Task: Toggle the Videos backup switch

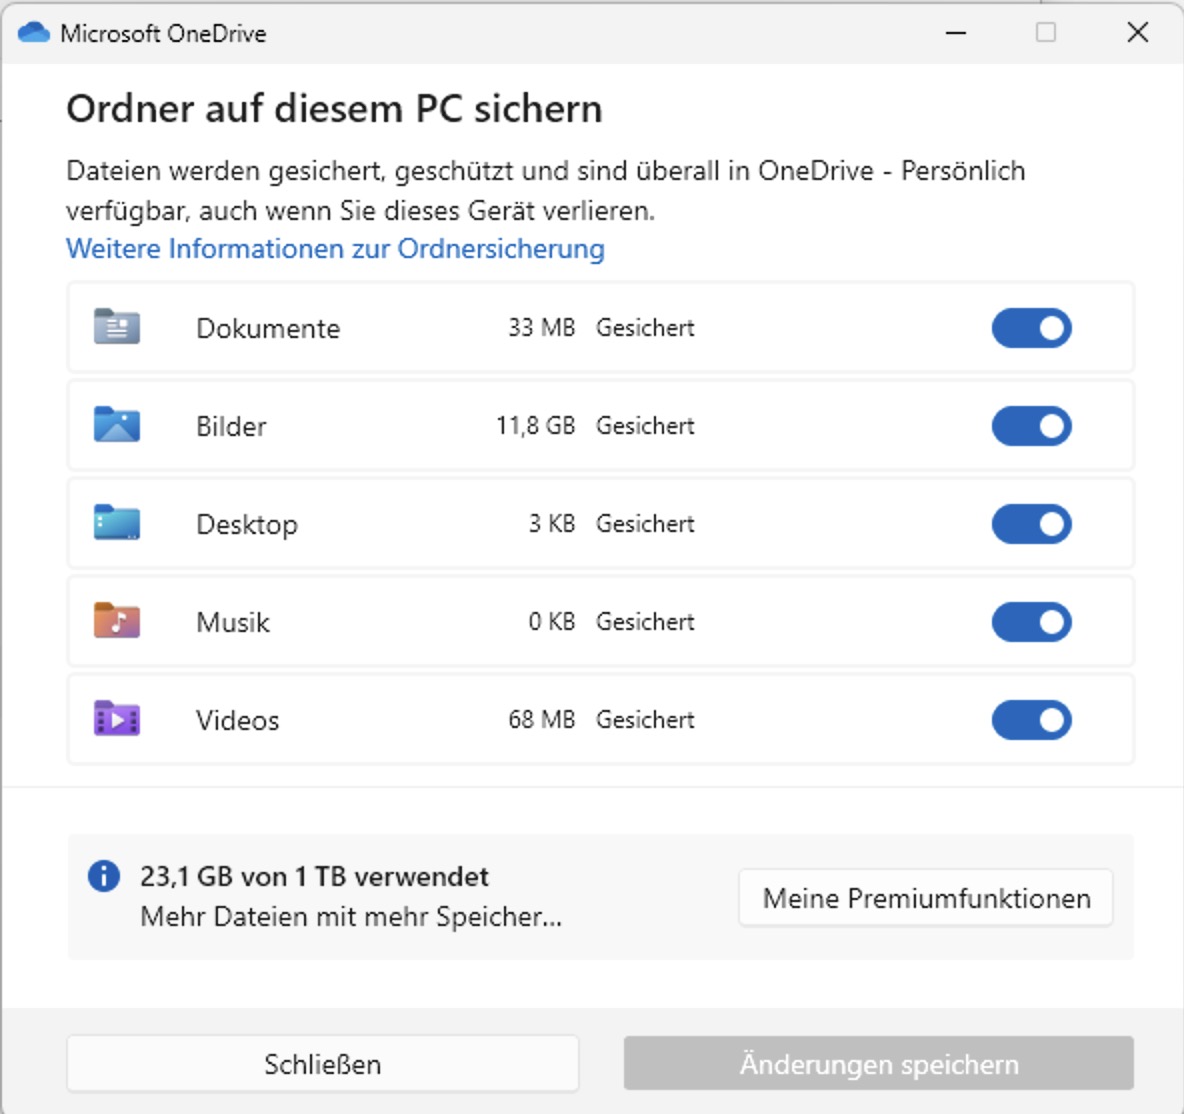Action: [1031, 720]
